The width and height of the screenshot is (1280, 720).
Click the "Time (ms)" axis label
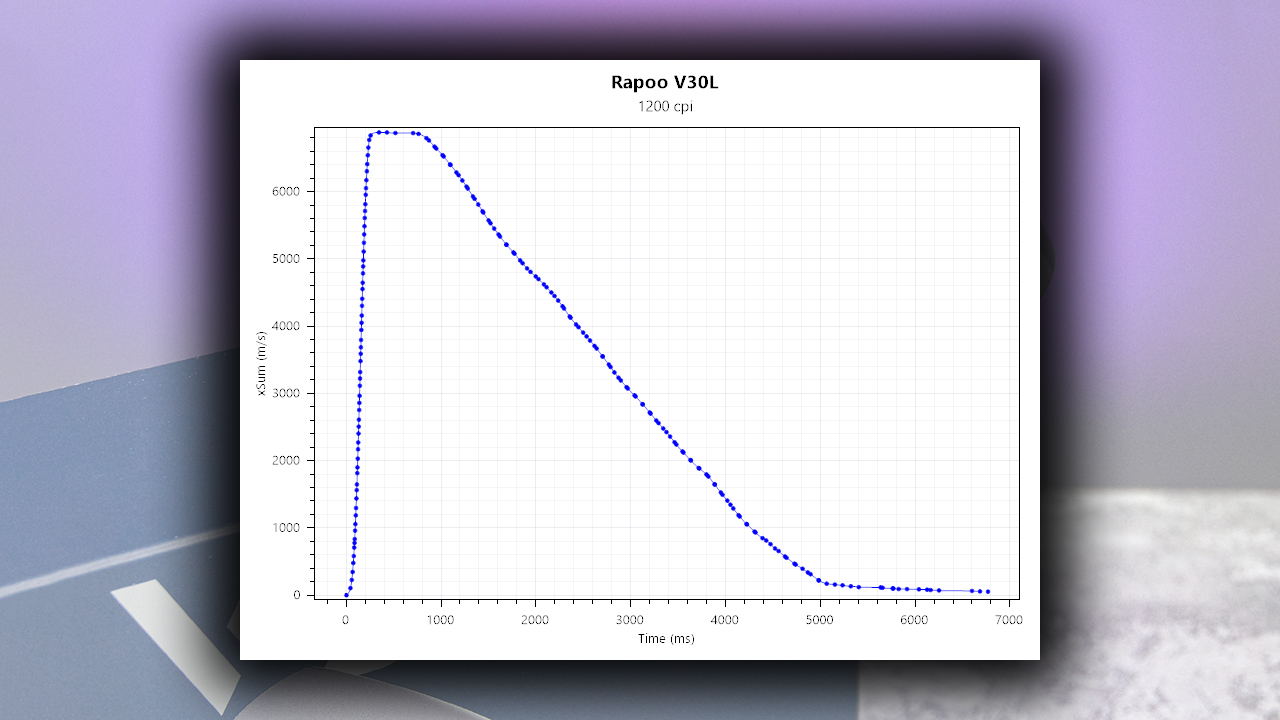click(x=666, y=638)
